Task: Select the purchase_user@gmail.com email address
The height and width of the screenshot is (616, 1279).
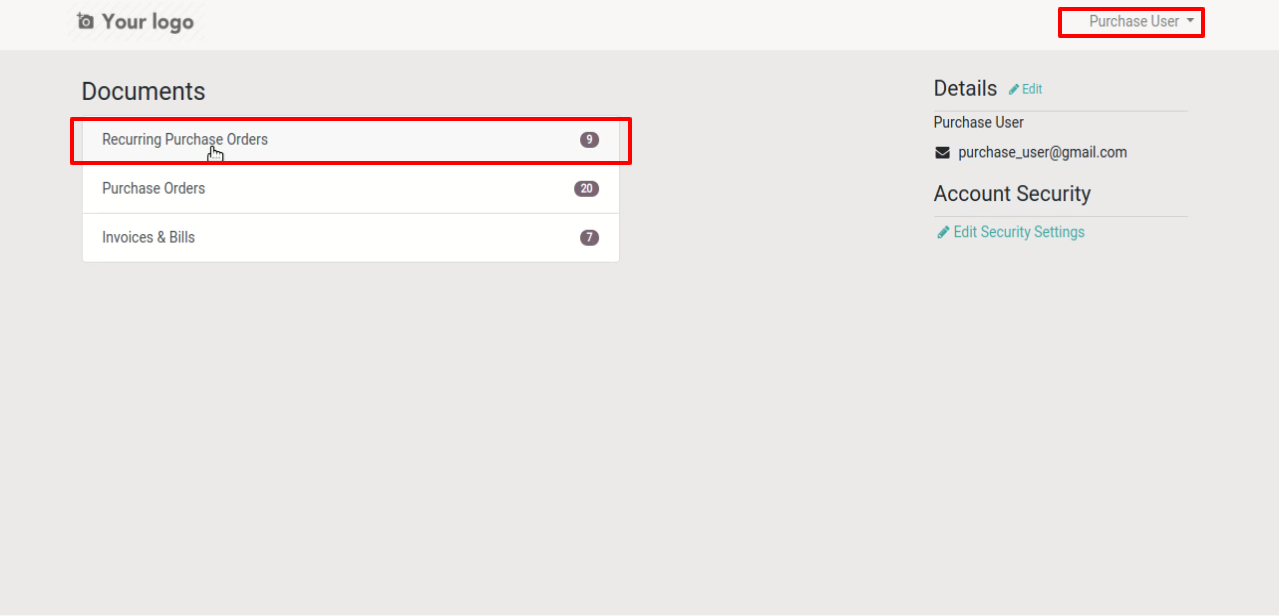Action: point(1042,153)
